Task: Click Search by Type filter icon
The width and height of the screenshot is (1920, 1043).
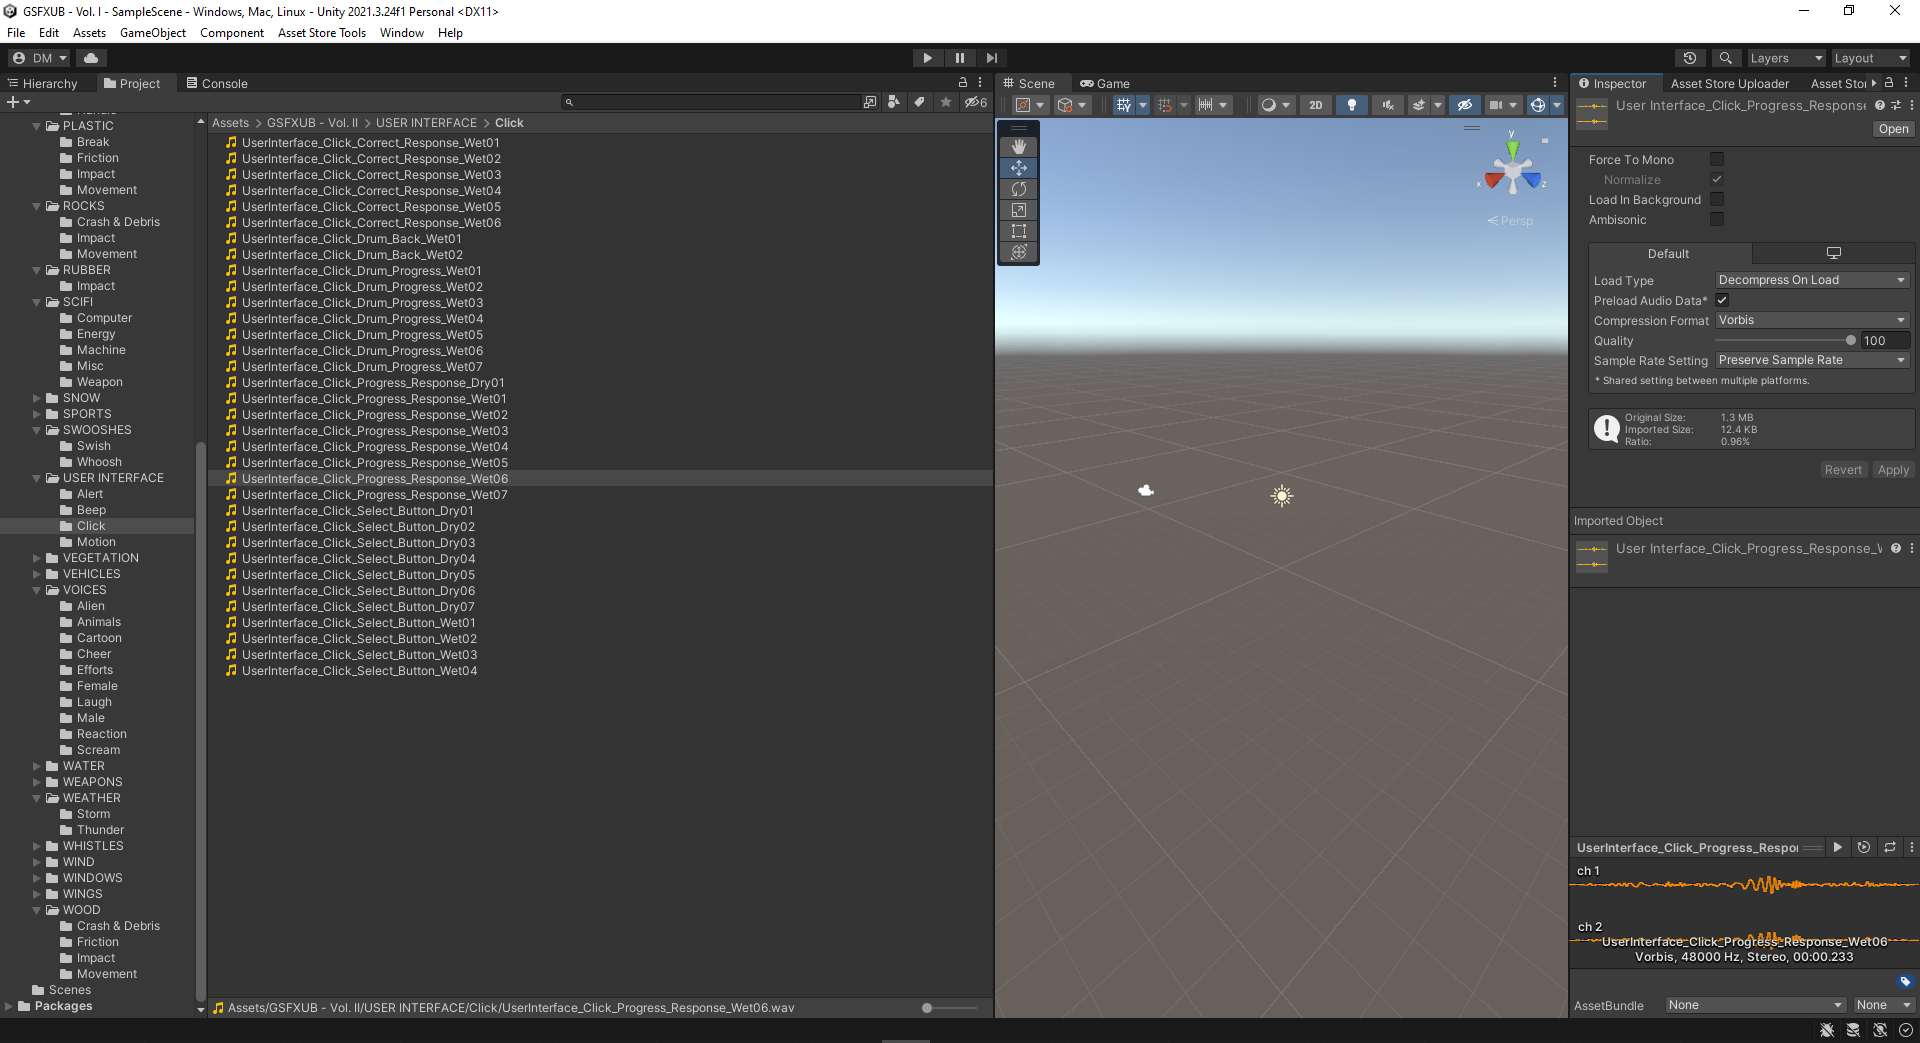Action: [894, 102]
